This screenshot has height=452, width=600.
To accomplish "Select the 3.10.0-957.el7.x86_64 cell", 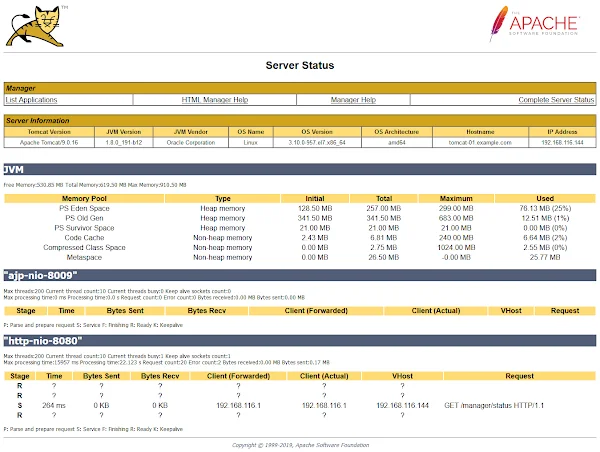I will click(317, 142).
